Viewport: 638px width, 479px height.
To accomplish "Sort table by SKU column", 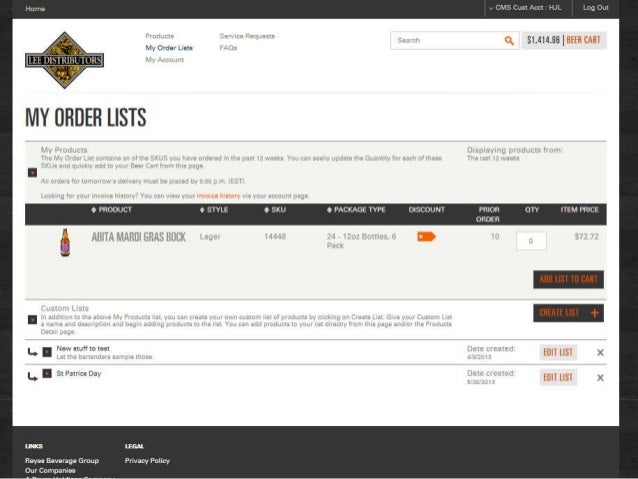I will (275, 210).
